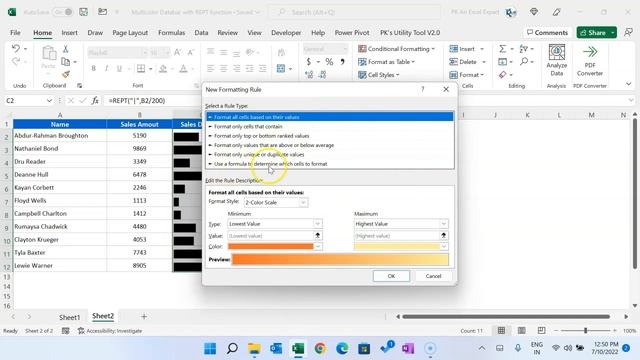
Task: Click the Undo arrow icon
Action: coord(16,49)
